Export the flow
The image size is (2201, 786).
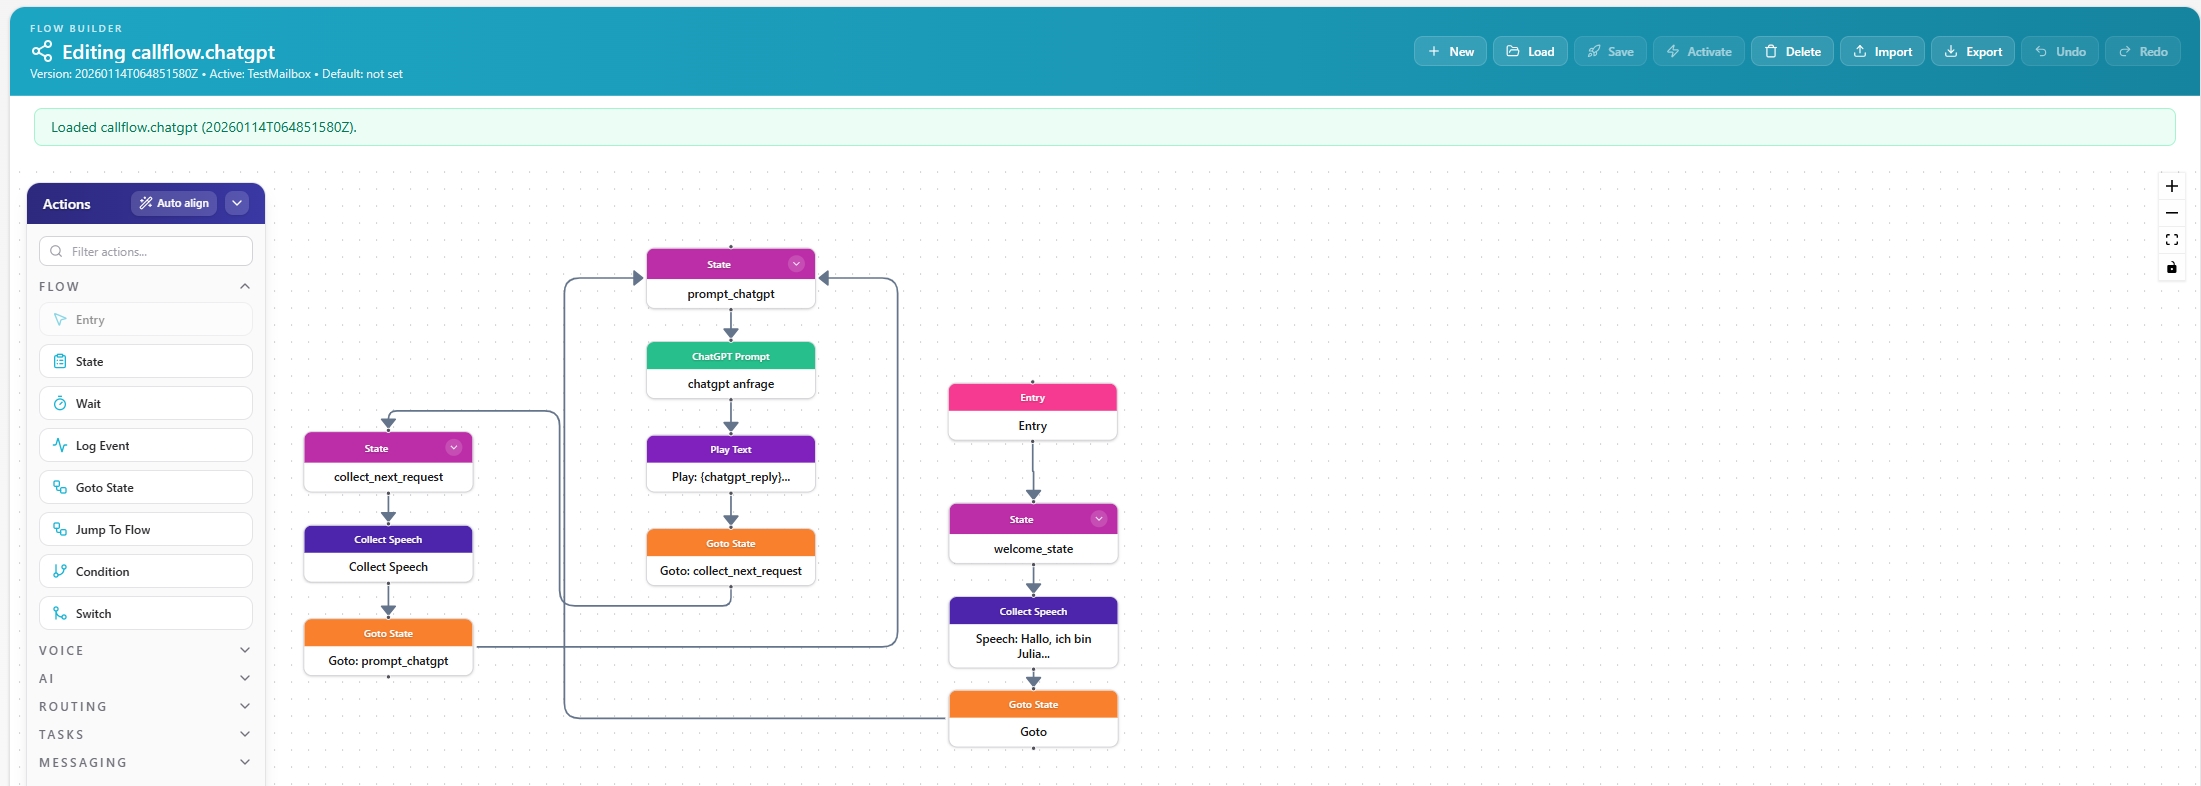click(x=1973, y=51)
